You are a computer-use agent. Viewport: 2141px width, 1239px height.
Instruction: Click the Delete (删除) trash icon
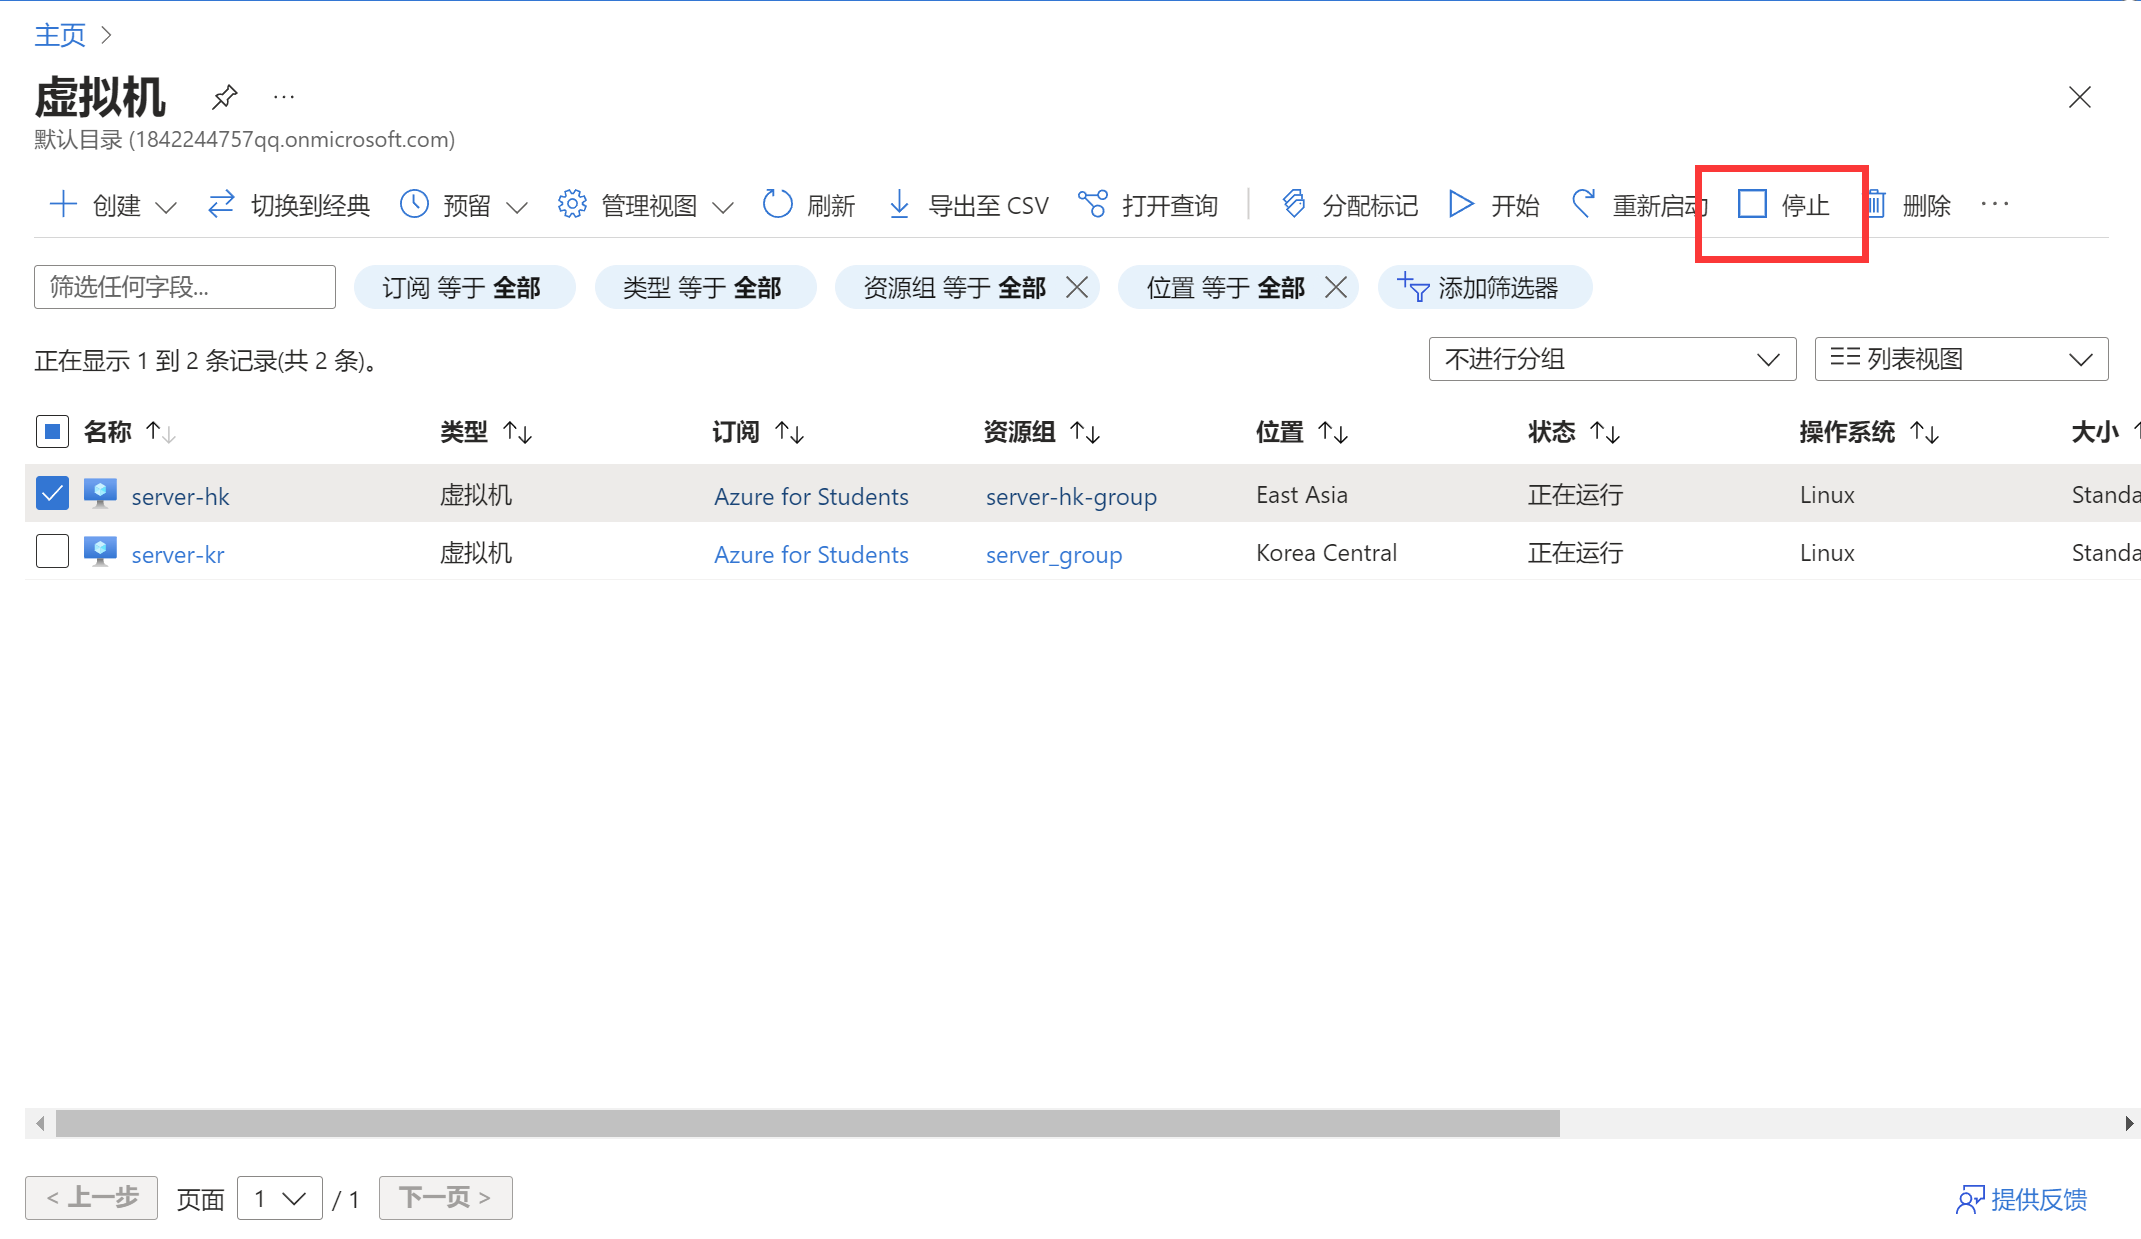click(x=1877, y=205)
